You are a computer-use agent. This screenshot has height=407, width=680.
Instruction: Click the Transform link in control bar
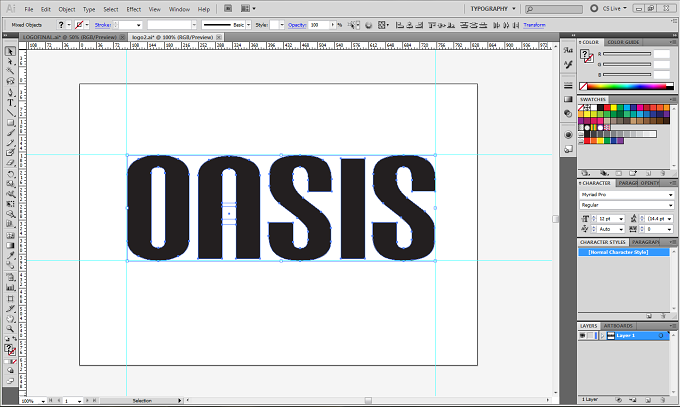pos(534,25)
